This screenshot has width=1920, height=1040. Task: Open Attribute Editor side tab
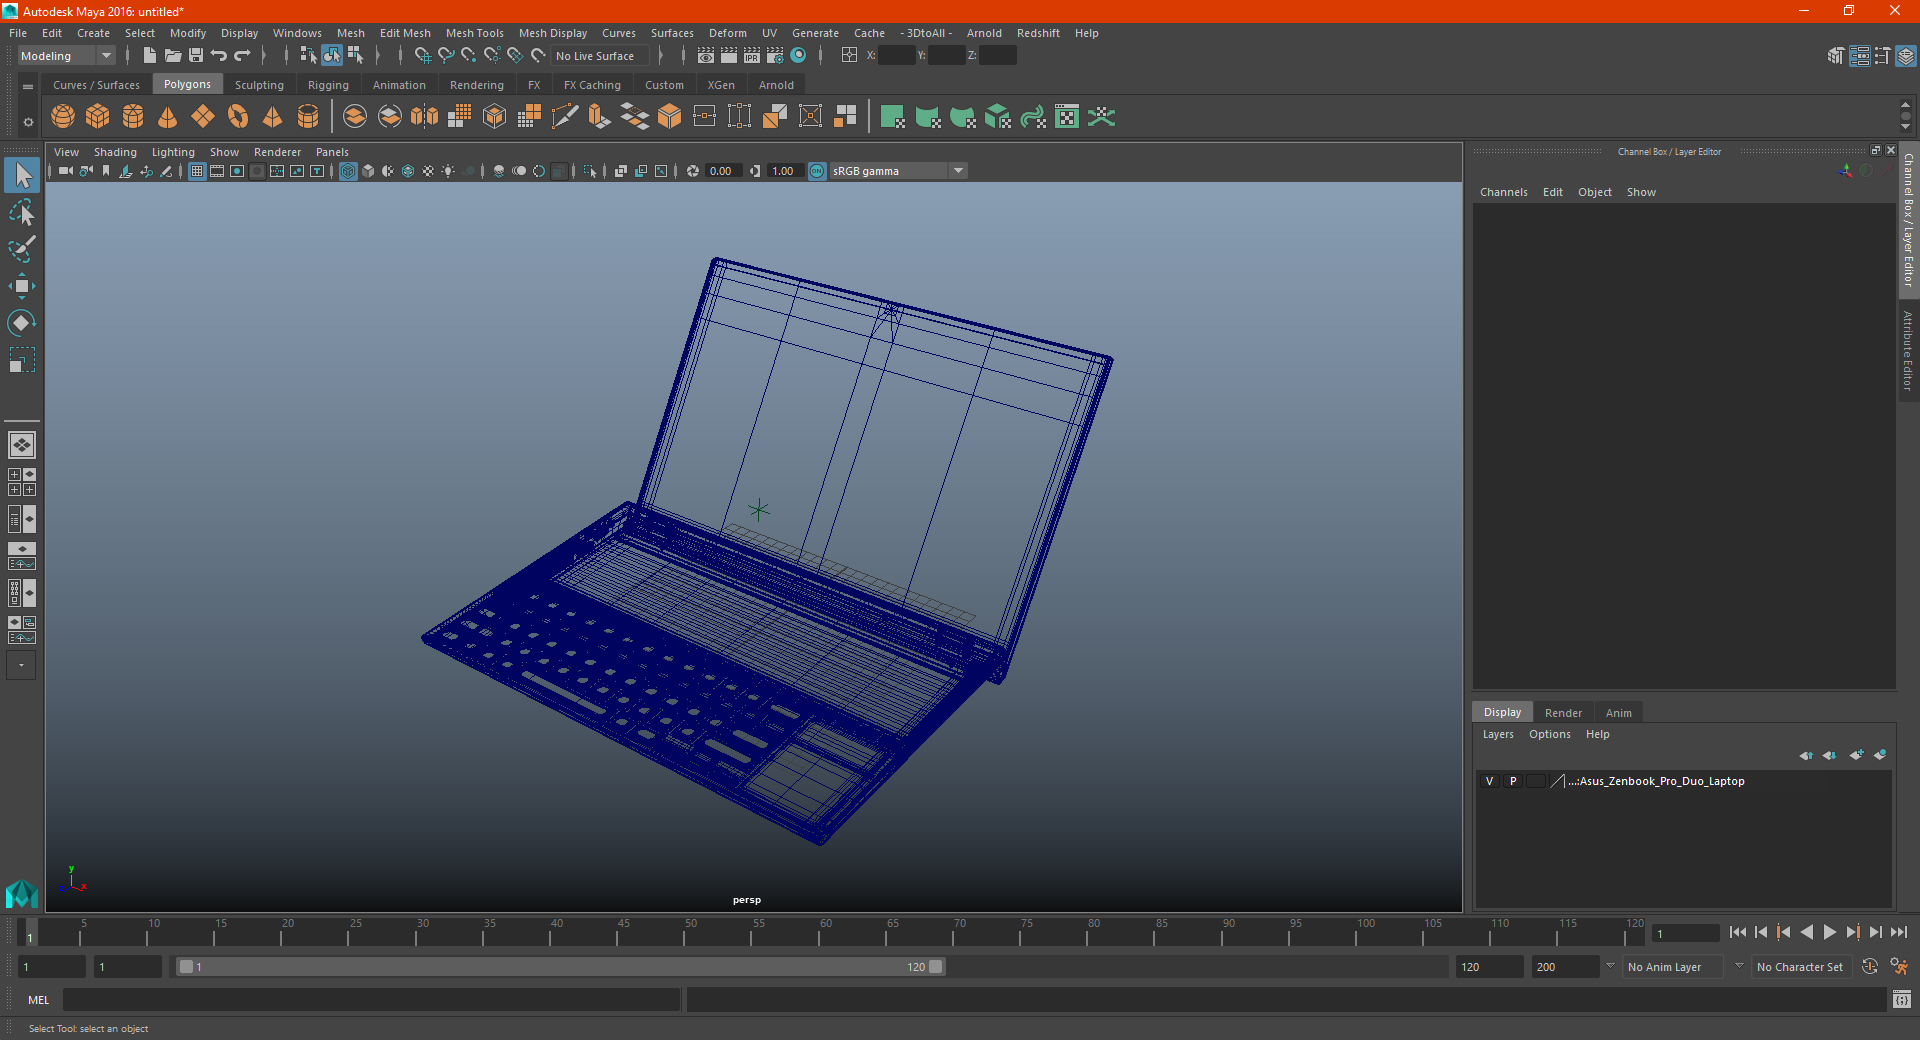[x=1908, y=350]
